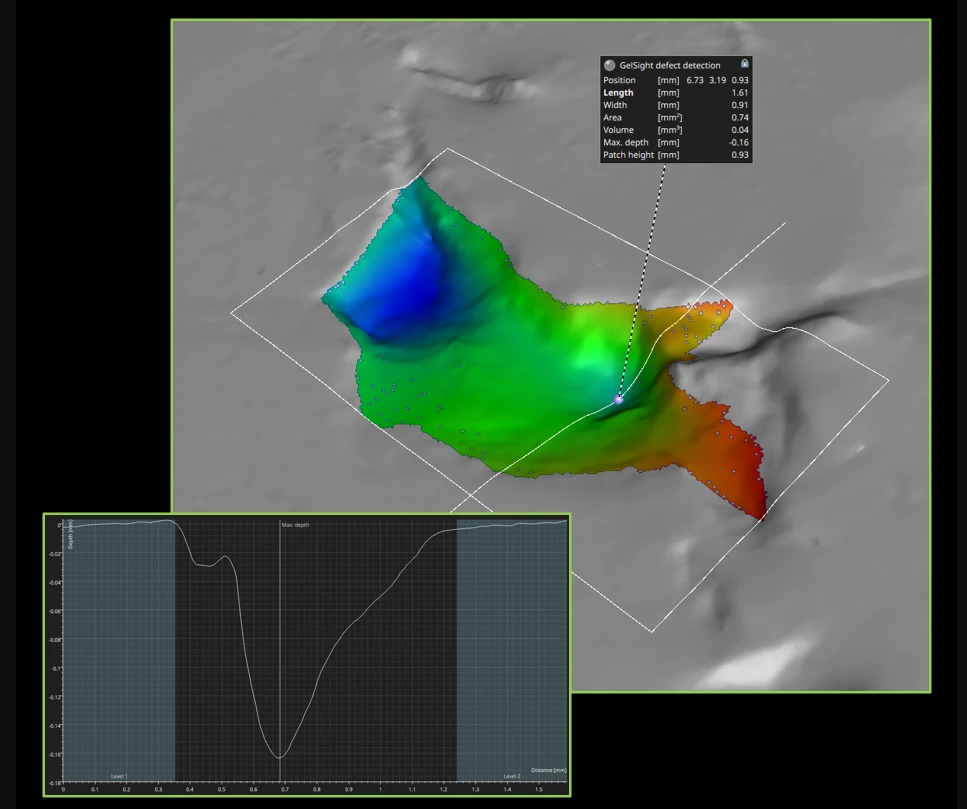Click the Width value 0.91
The height and width of the screenshot is (809, 967).
pos(740,105)
